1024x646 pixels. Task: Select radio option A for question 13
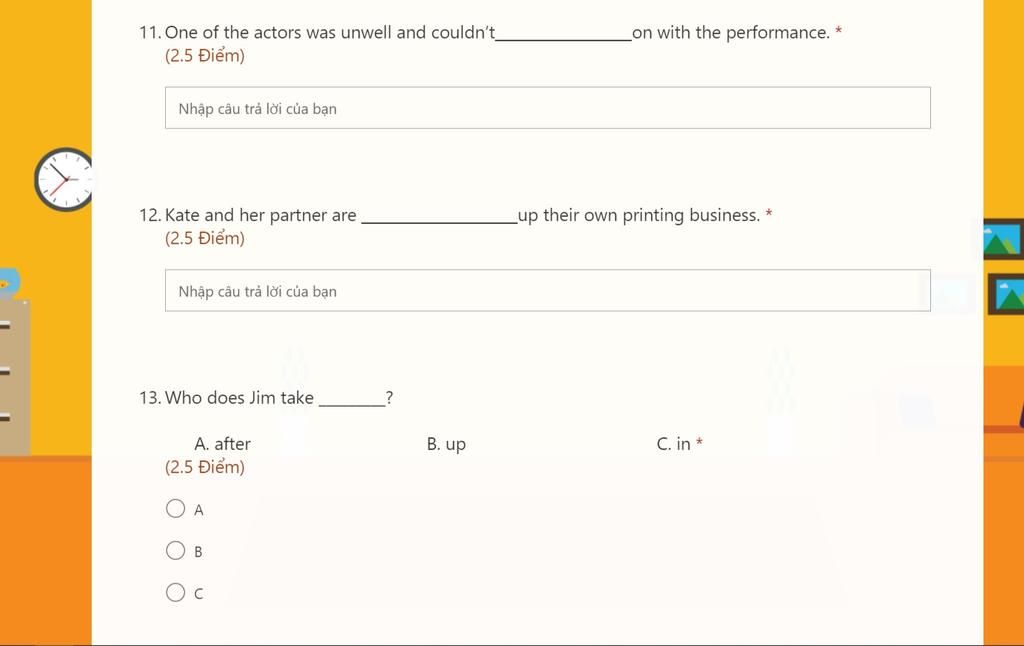(175, 509)
